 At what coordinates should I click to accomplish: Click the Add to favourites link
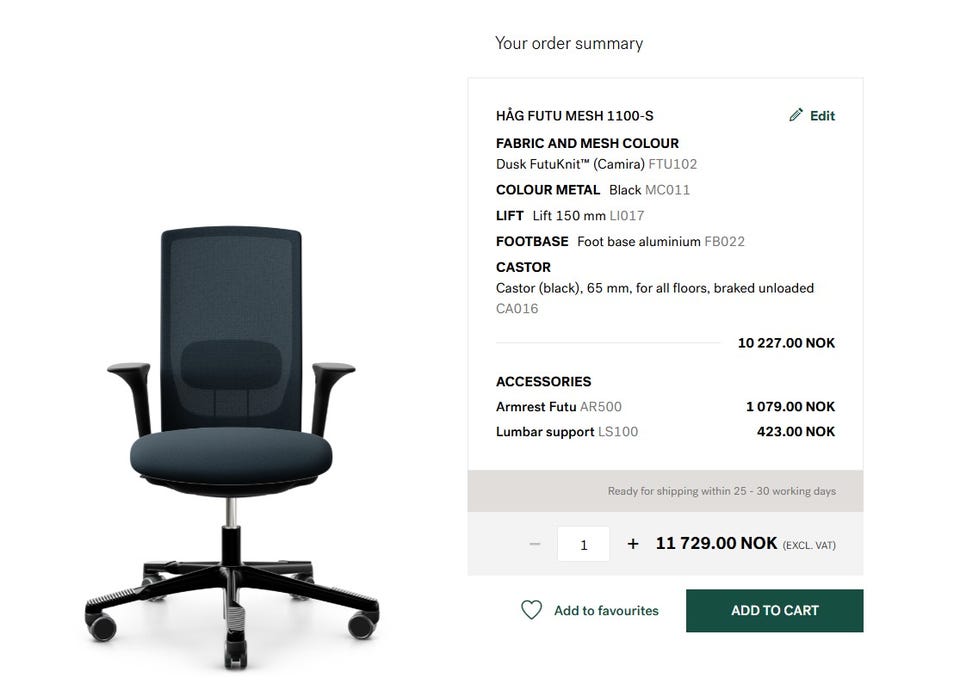[606, 610]
